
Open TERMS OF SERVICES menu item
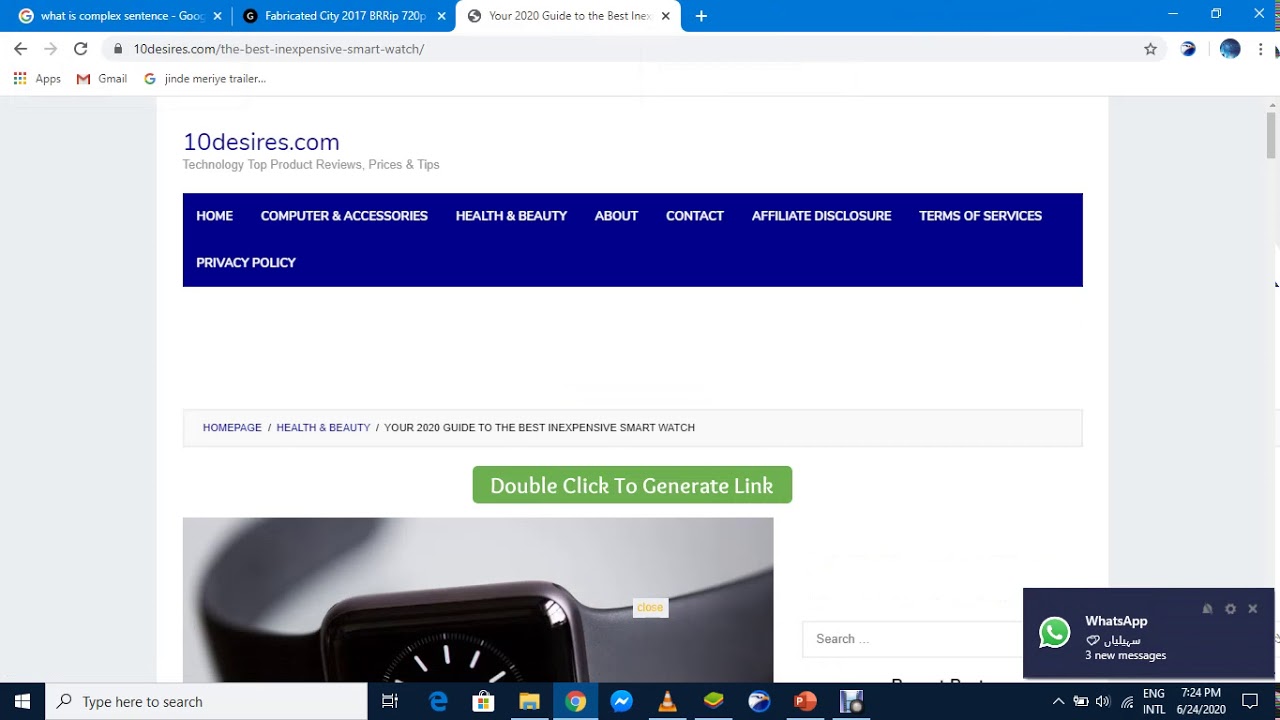[x=980, y=216]
